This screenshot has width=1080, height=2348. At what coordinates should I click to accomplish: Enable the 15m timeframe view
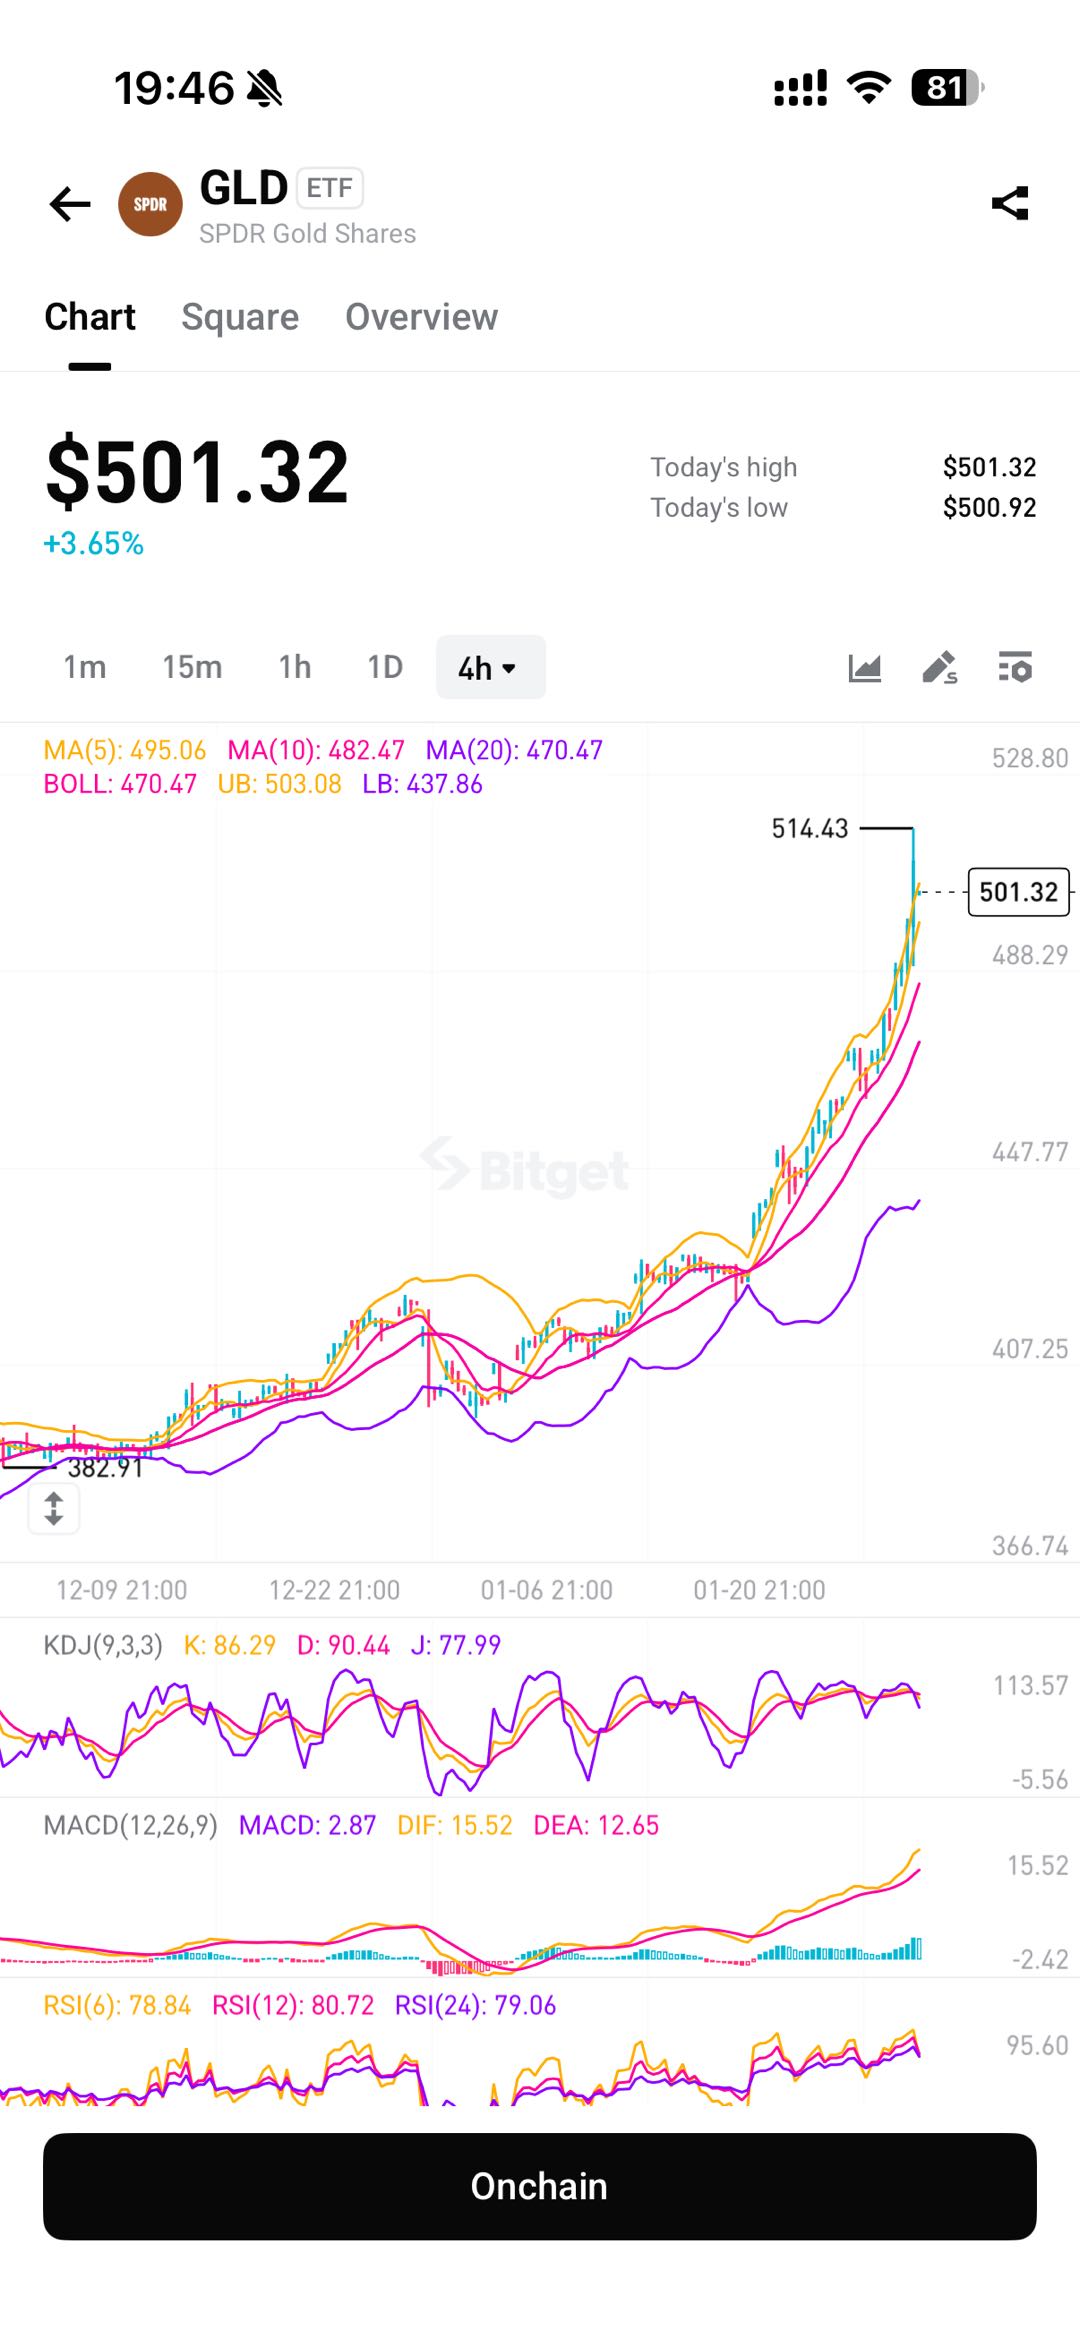[x=193, y=667]
